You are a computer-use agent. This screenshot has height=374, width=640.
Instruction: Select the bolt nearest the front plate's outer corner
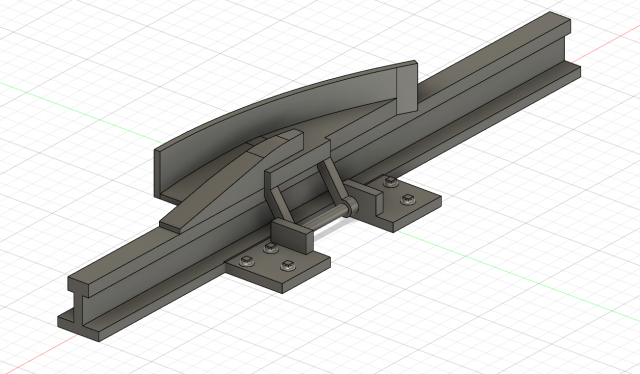coord(288,266)
